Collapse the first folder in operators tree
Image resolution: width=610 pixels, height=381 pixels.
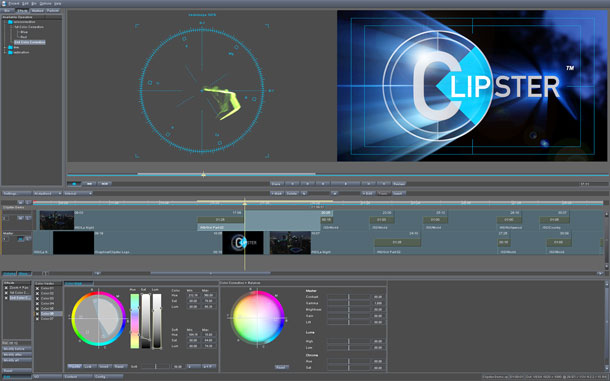pos(5,22)
